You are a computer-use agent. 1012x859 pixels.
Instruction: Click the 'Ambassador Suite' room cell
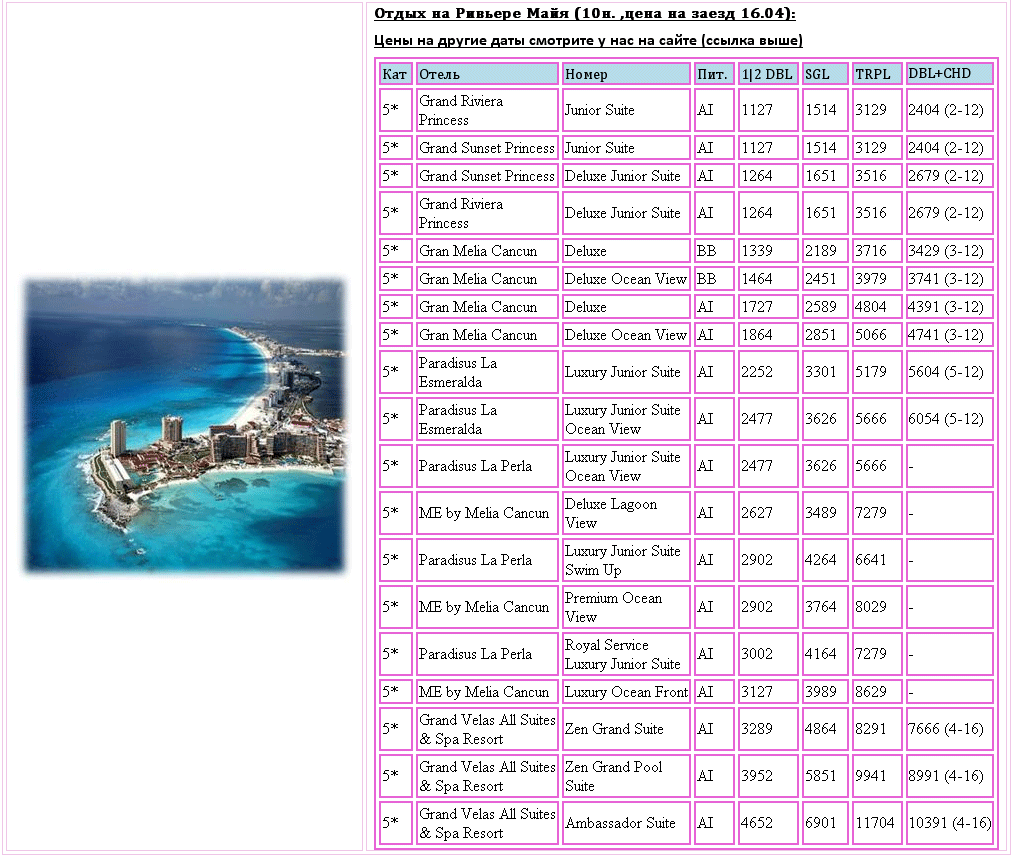(626, 823)
